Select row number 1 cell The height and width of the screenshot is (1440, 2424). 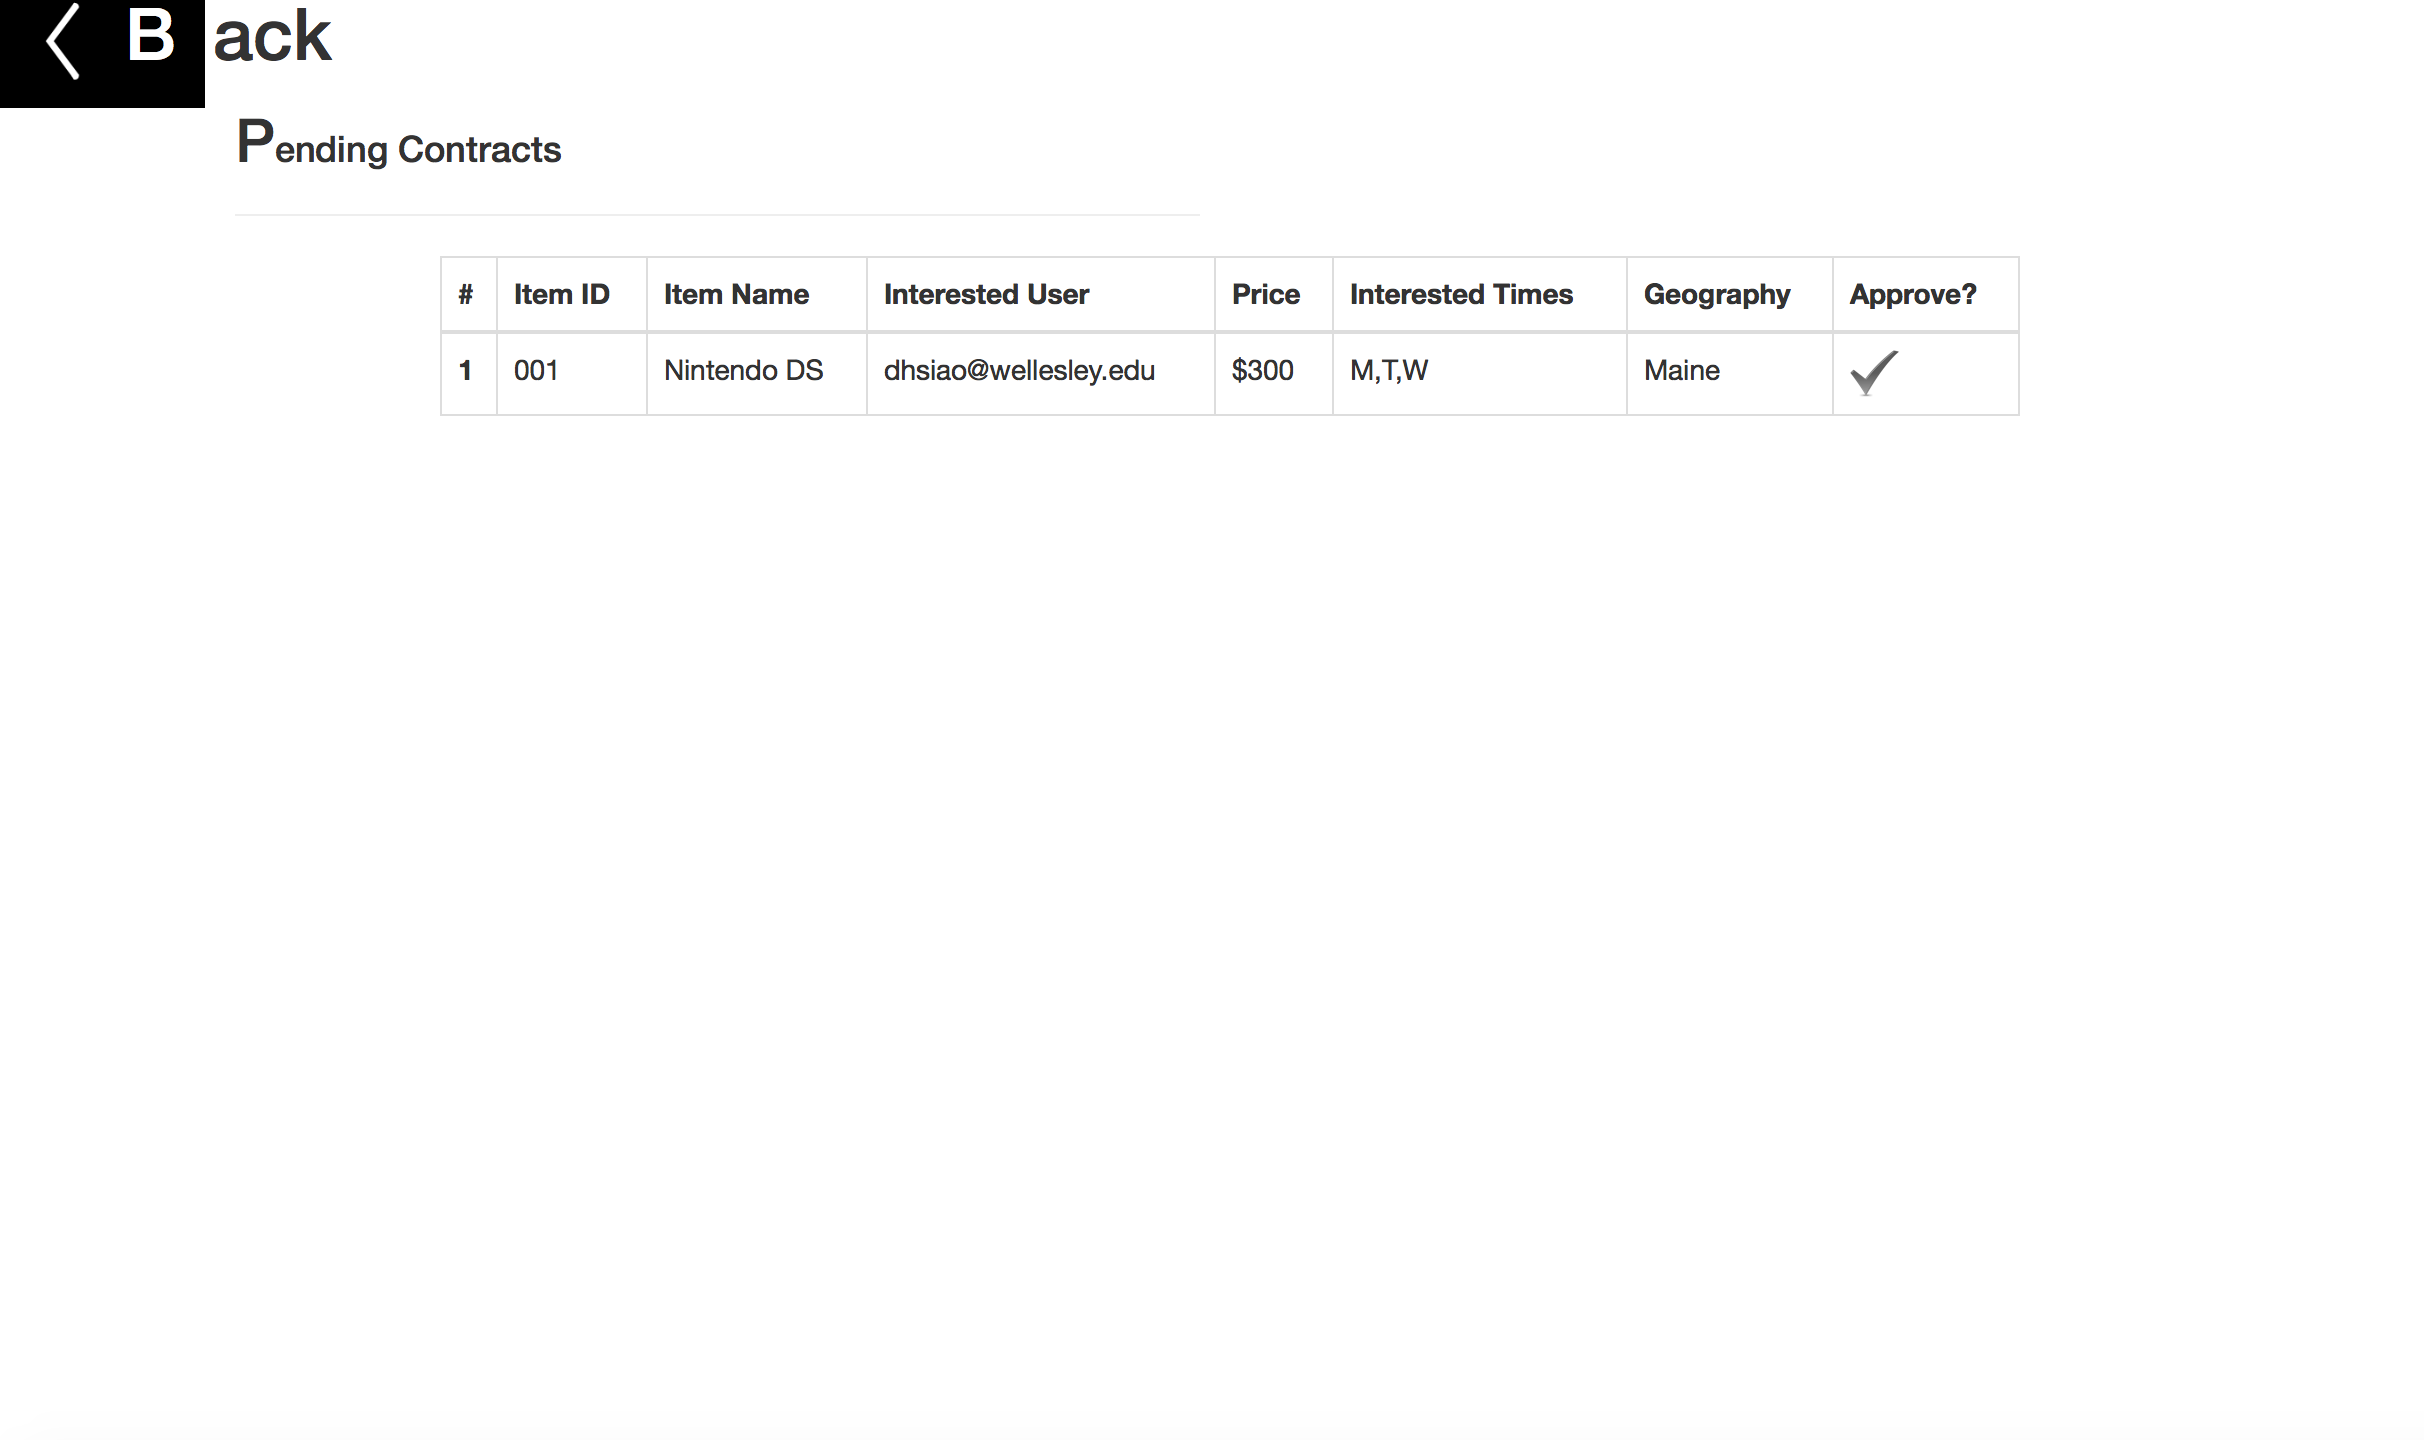[x=466, y=371]
